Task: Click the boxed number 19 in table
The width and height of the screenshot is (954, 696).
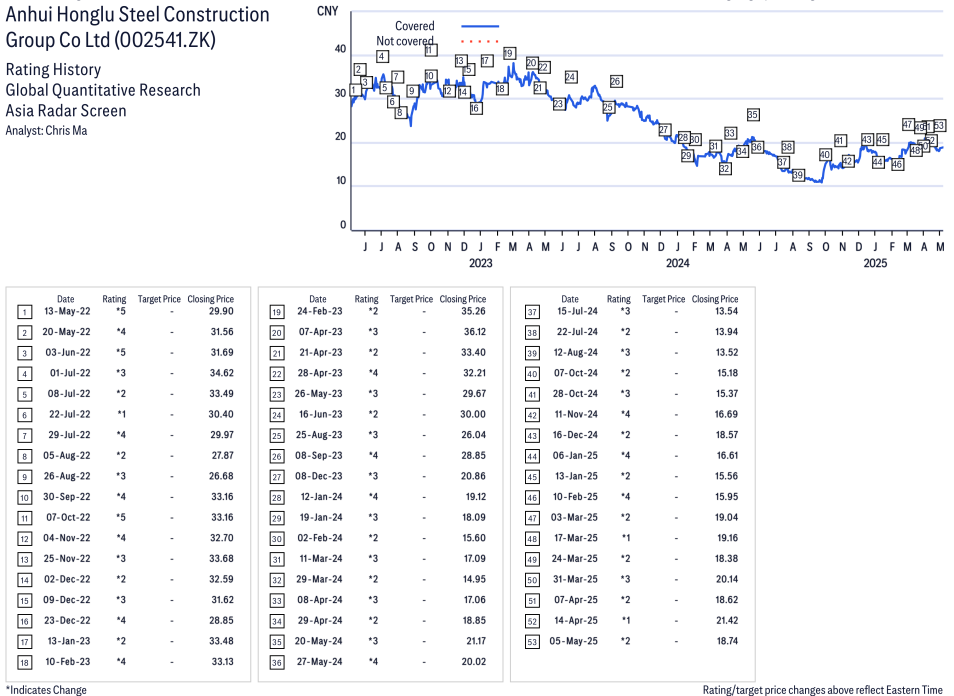Action: point(277,312)
